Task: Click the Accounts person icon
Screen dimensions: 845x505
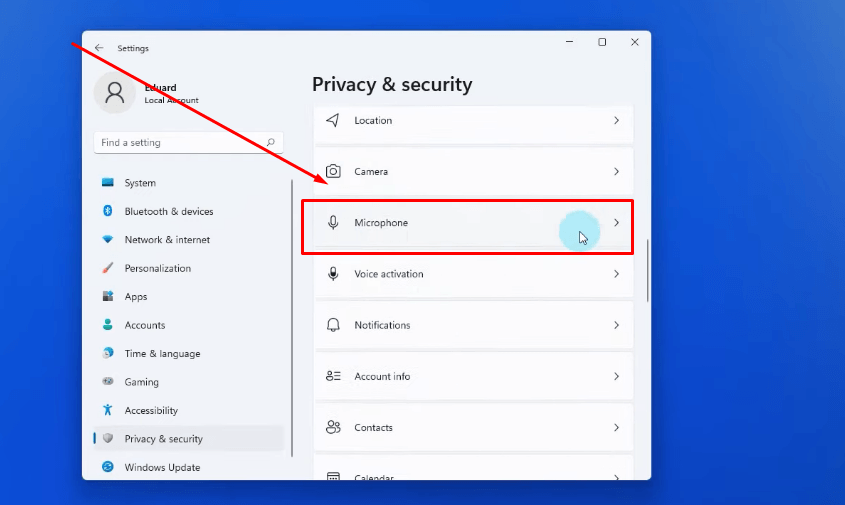Action: [108, 324]
